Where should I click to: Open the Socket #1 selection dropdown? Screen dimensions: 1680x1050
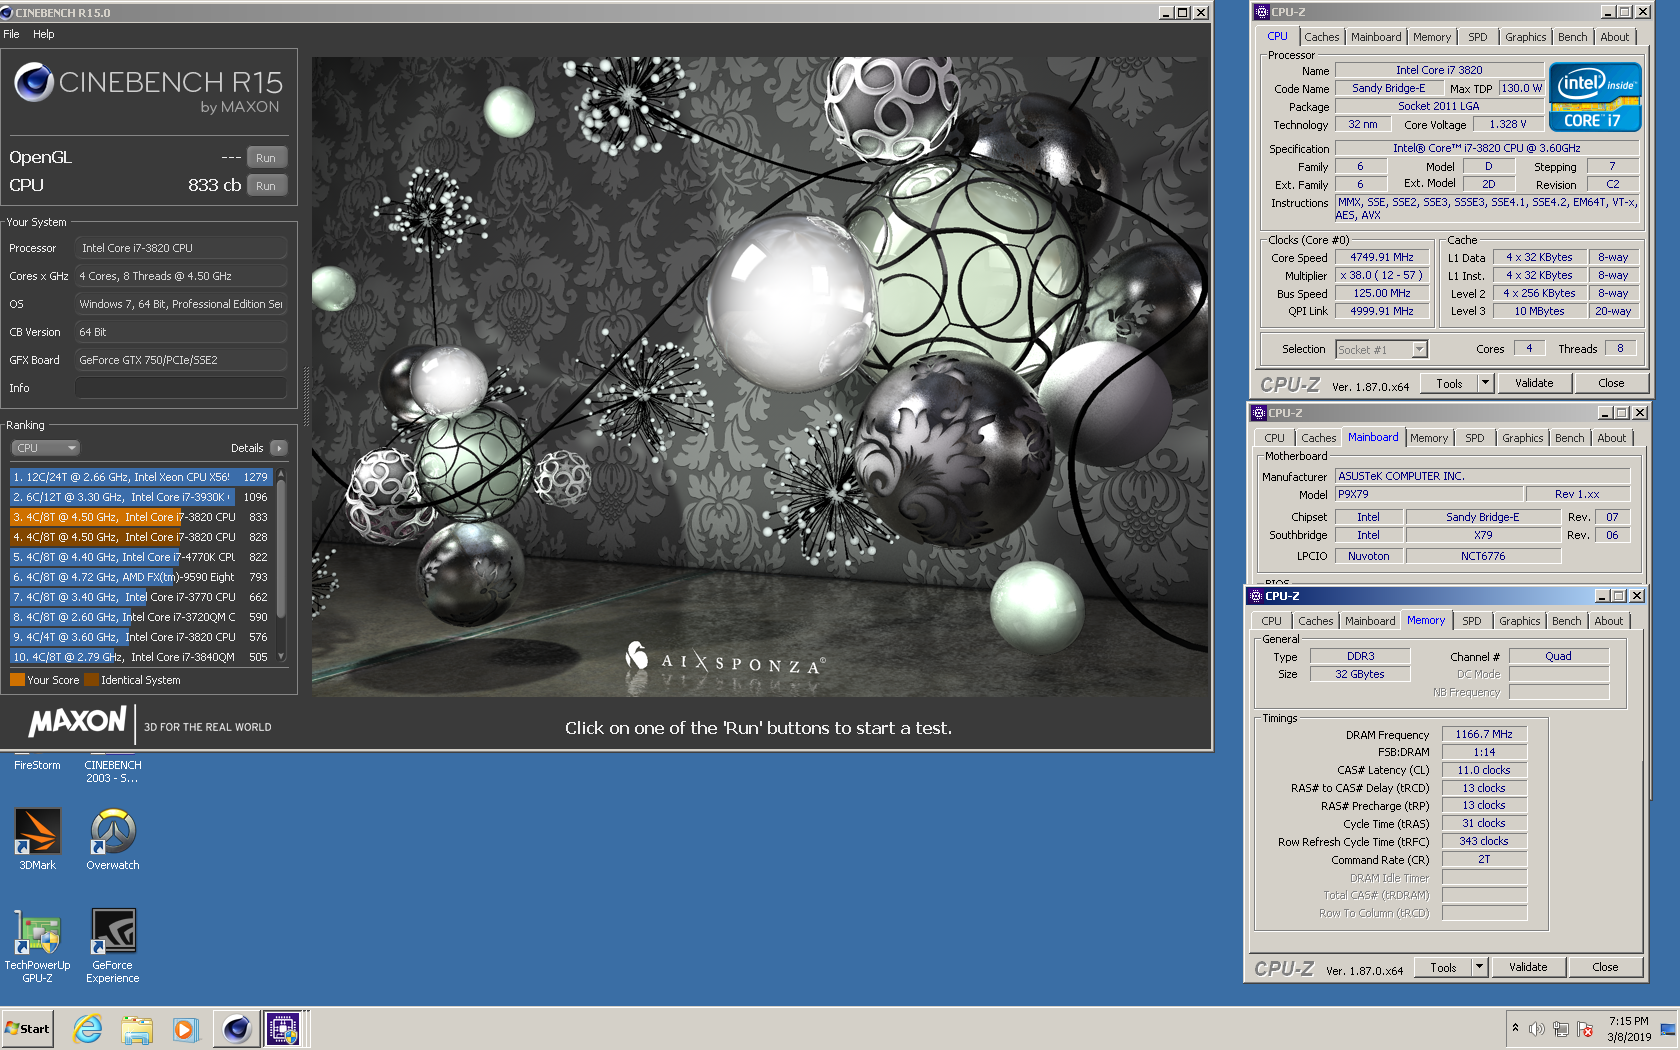pos(1382,349)
